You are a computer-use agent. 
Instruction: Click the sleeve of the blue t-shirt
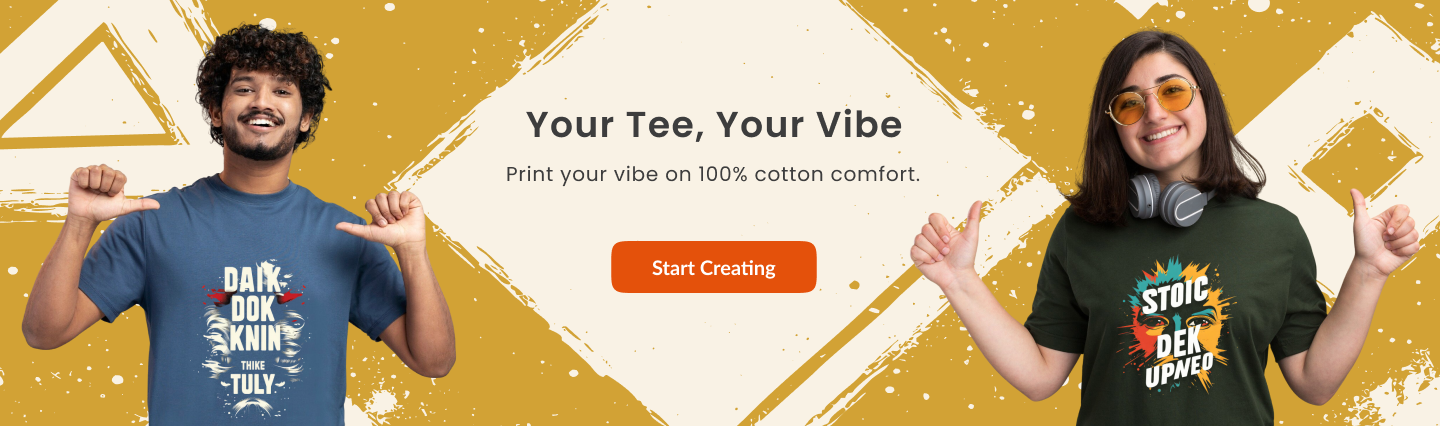click(x=112, y=272)
